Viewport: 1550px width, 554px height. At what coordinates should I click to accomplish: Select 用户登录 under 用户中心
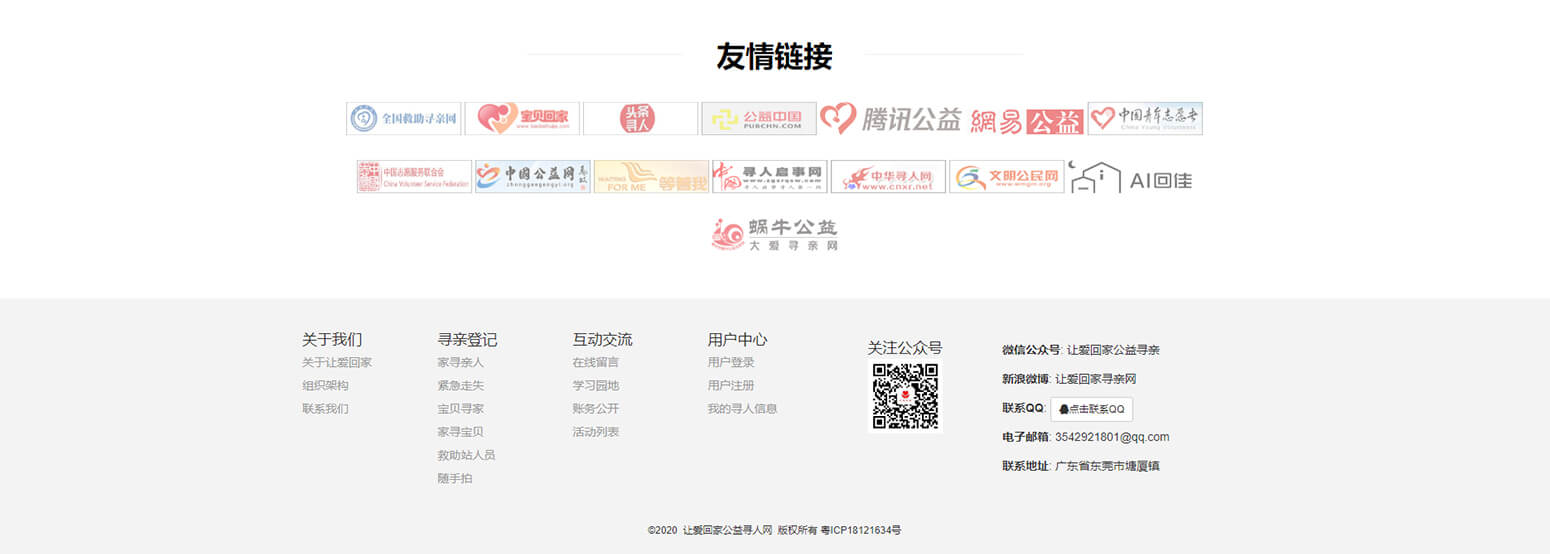[x=731, y=363]
